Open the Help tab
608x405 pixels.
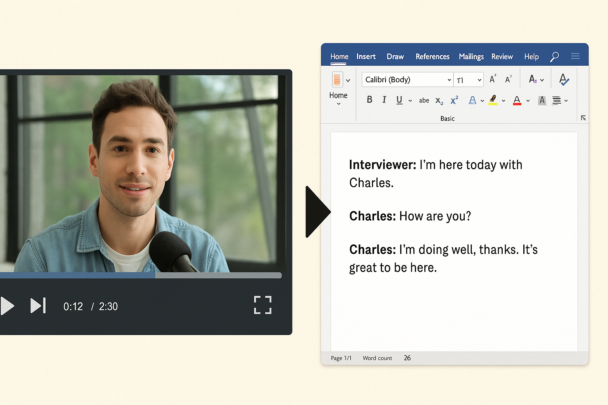click(531, 57)
